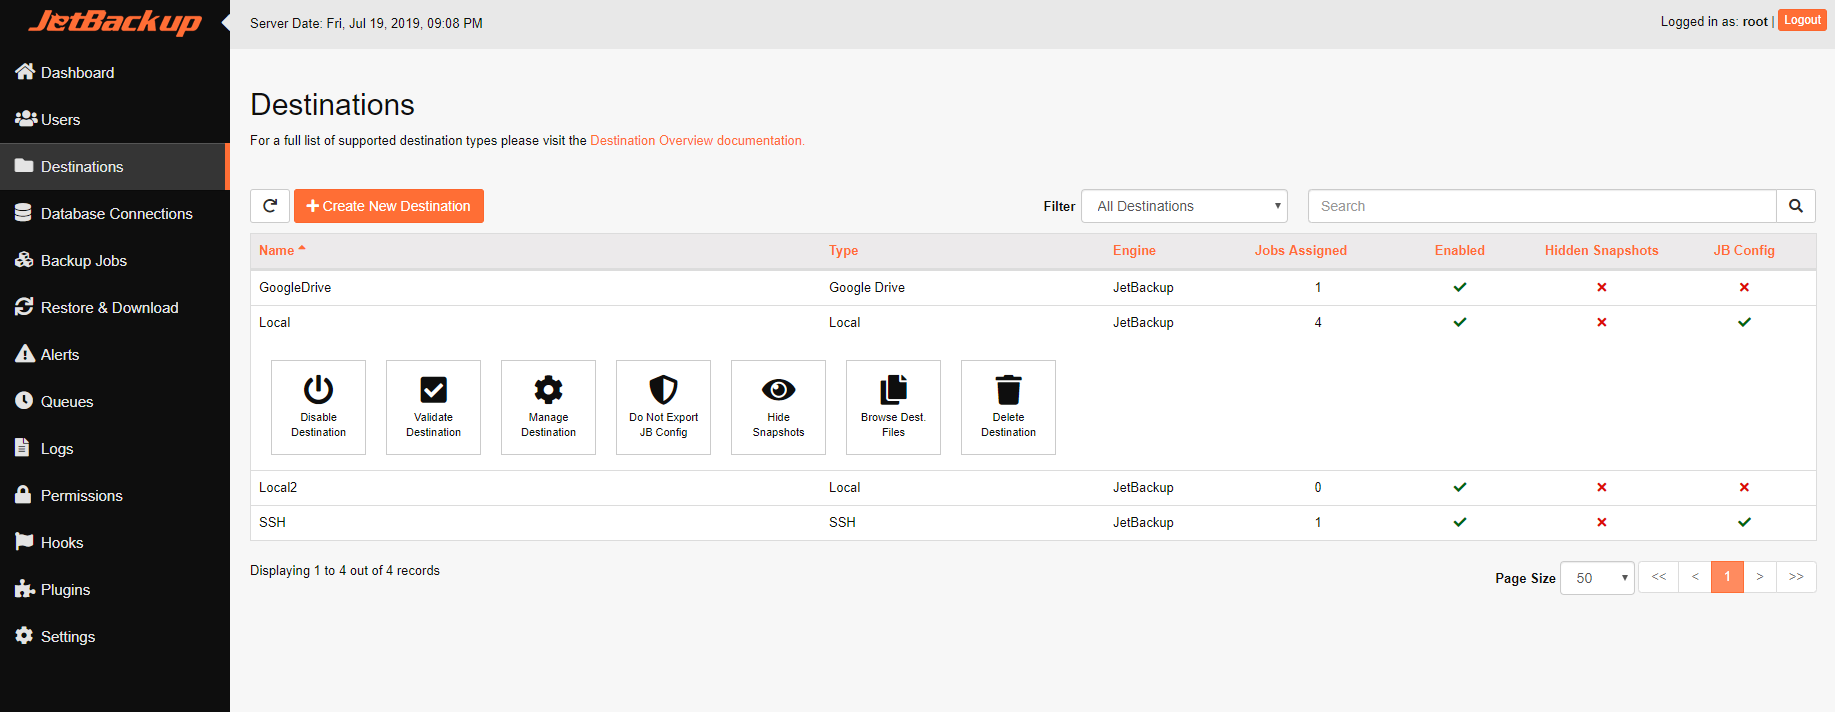1835x712 pixels.
Task: Go to the next page of results
Action: pos(1760,577)
